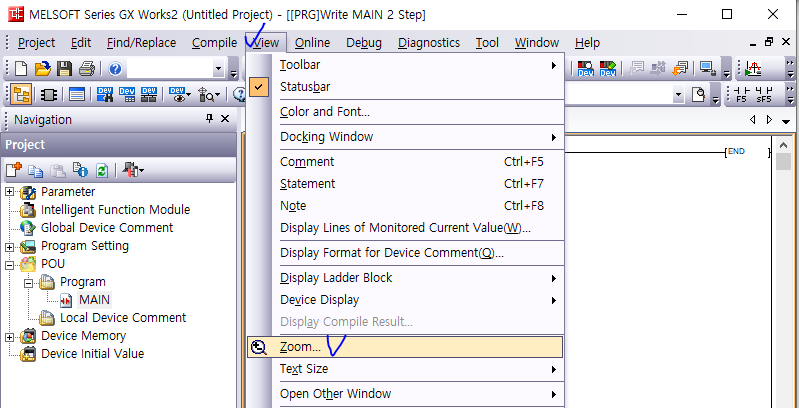Screen dimensions: 799x408
Task: Open dropdown arrow beside Dev watch icon
Action: tap(189, 95)
